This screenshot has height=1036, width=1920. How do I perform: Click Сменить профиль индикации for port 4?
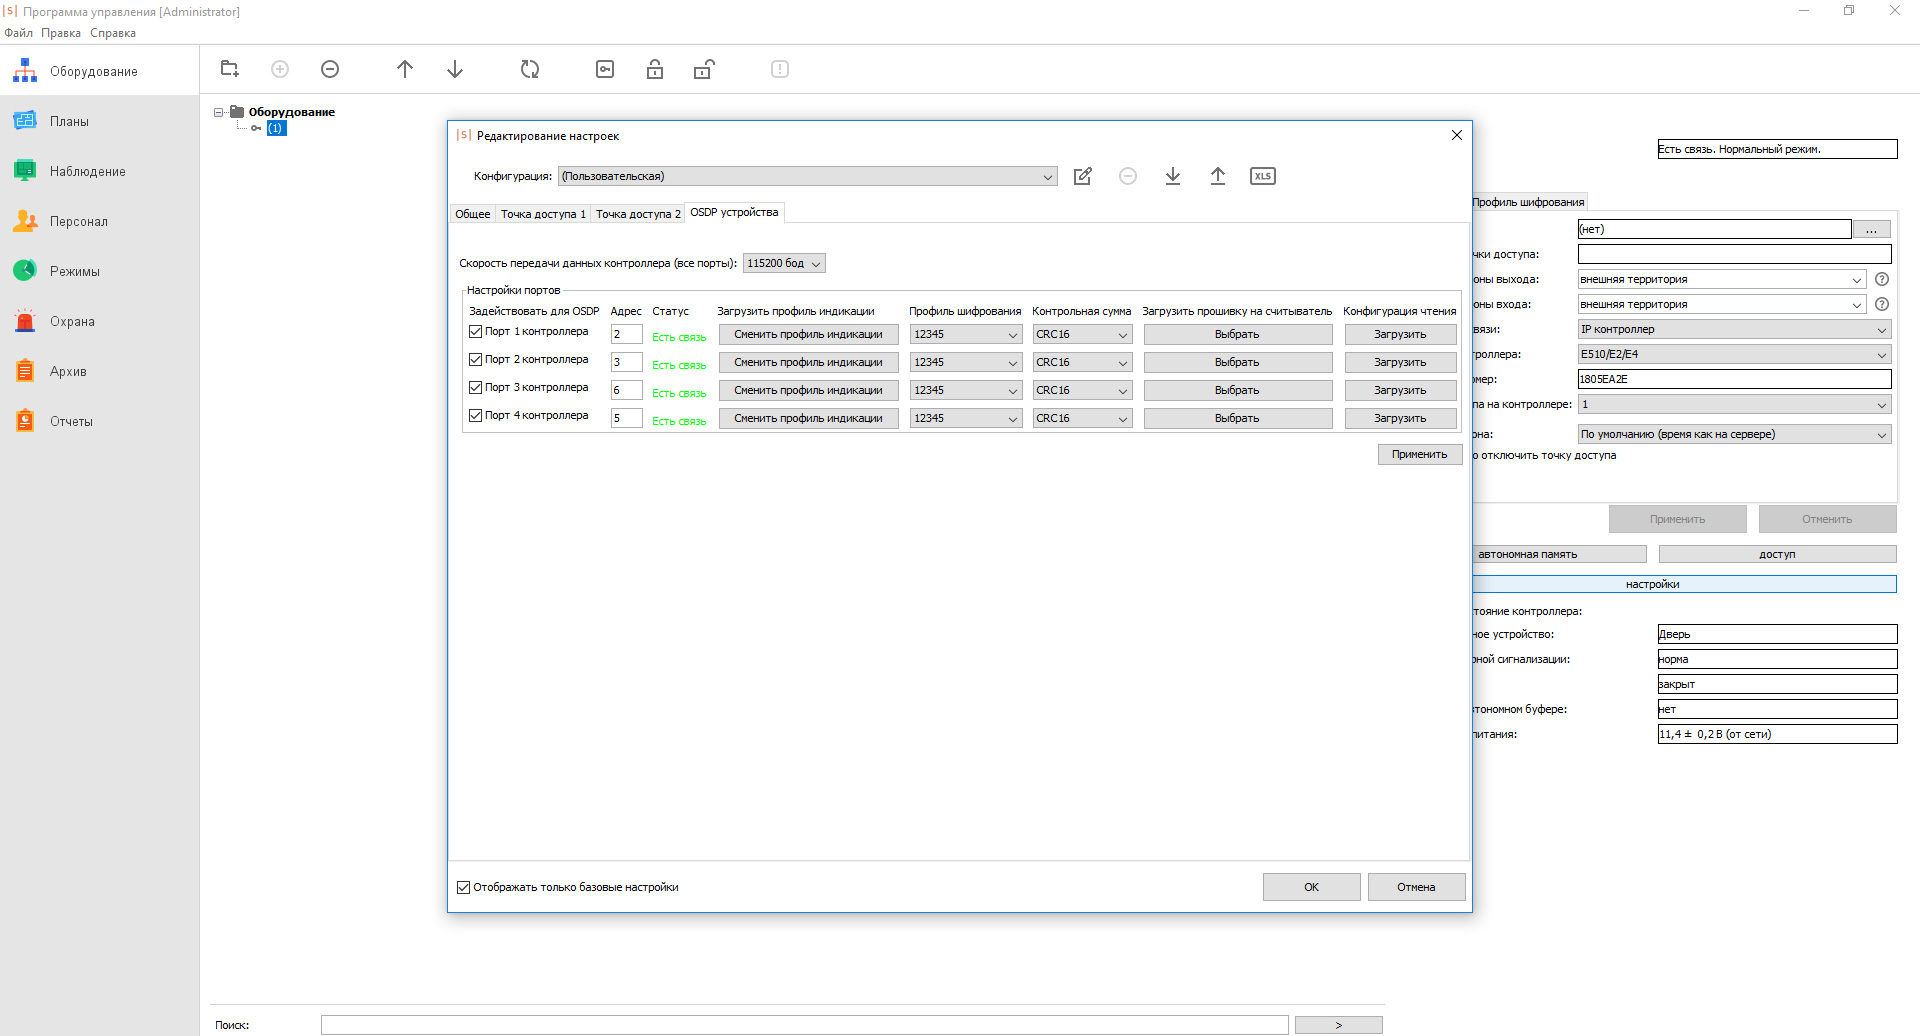click(x=808, y=418)
